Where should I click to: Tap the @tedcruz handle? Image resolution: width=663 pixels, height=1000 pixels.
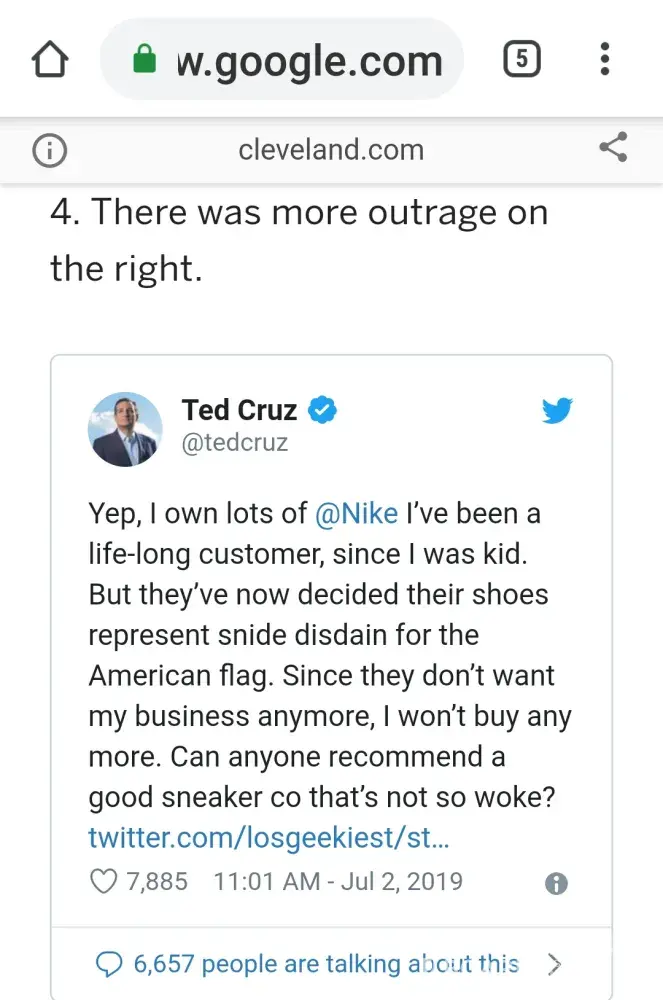(235, 442)
